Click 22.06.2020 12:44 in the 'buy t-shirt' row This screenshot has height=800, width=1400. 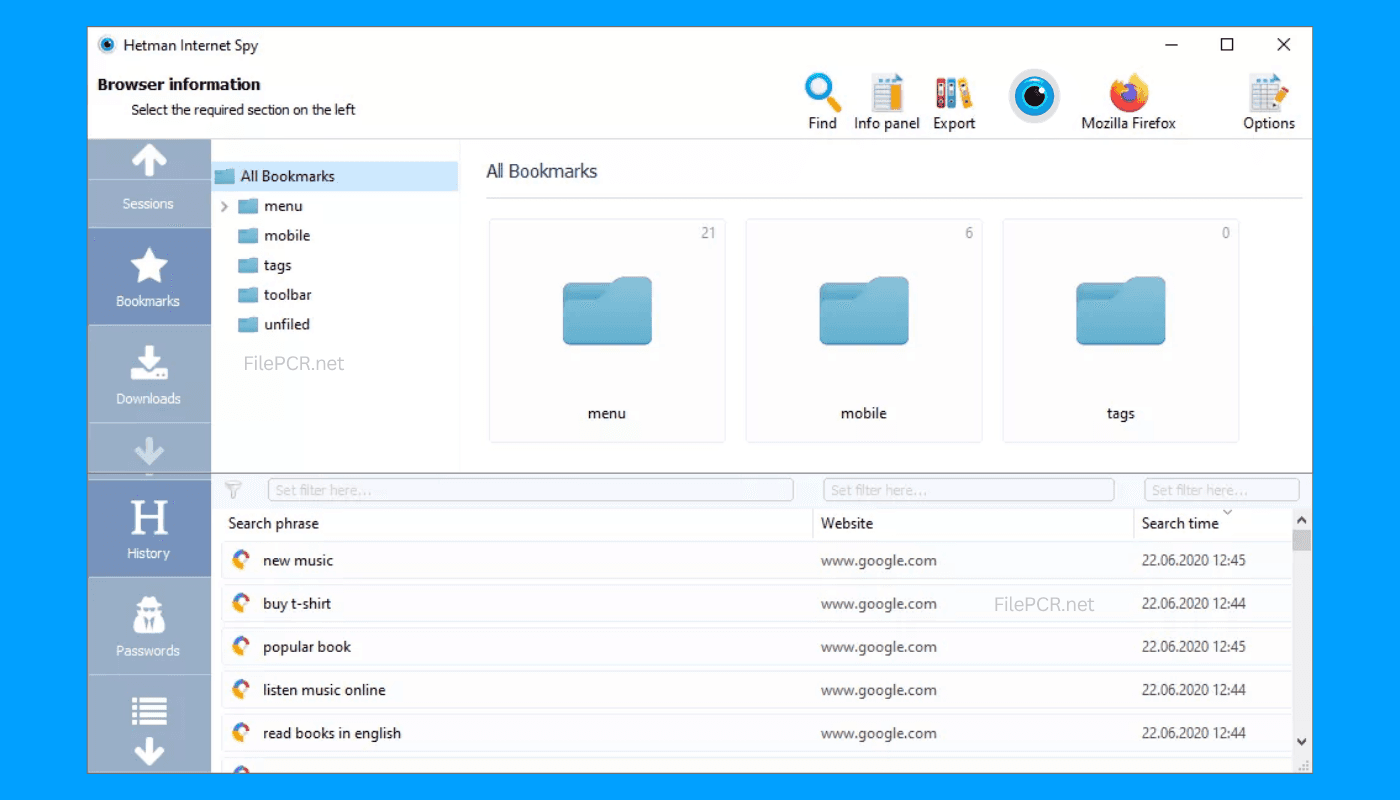(1194, 604)
